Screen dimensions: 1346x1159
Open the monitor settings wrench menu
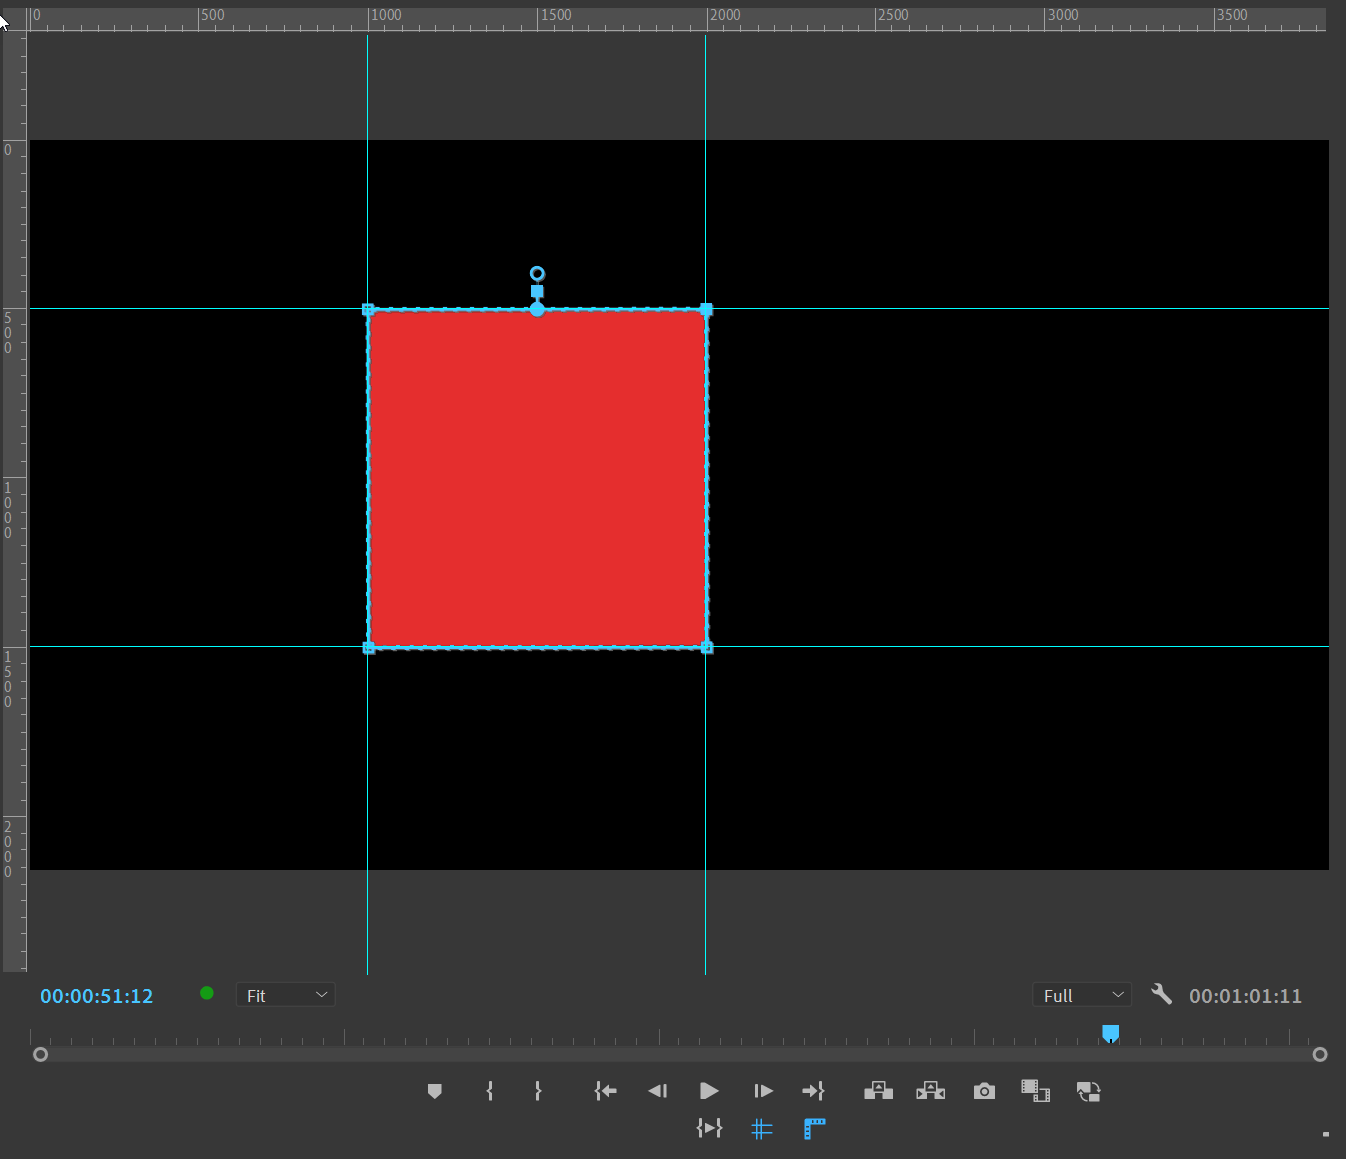click(1162, 994)
